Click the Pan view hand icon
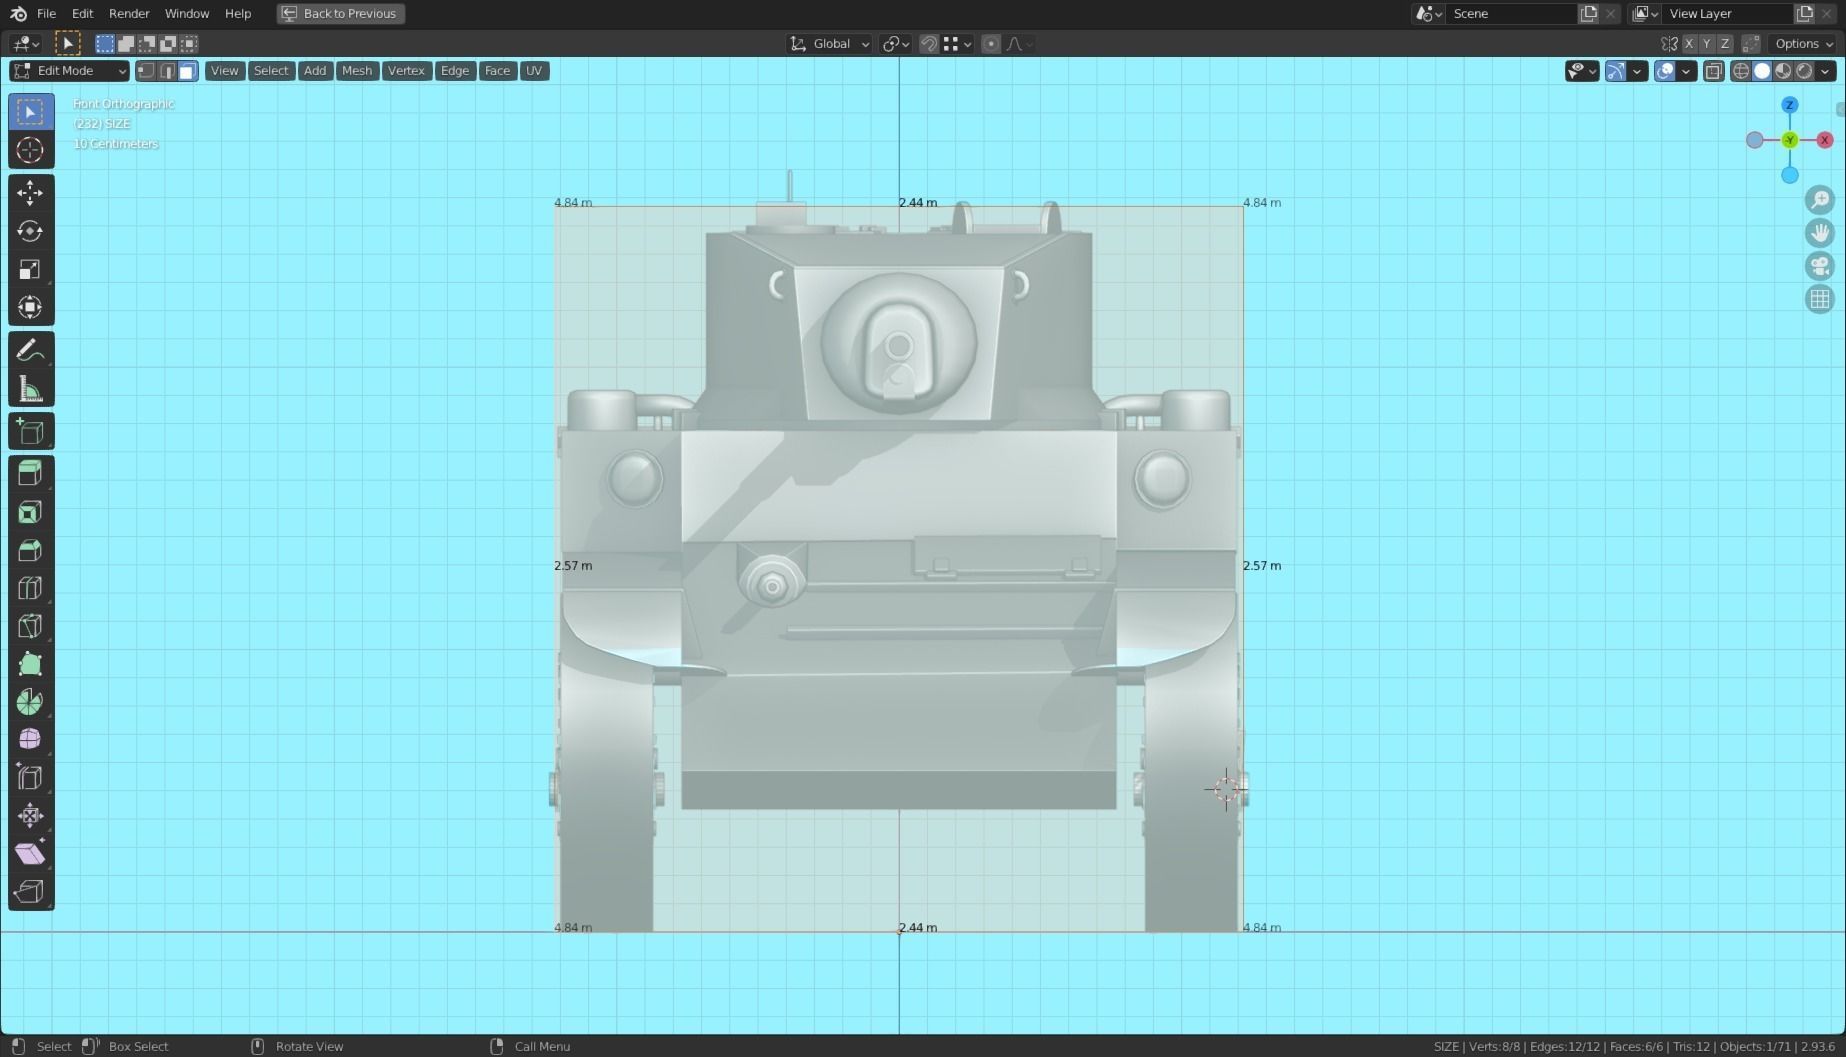Viewport: 1846px width, 1057px height. (1819, 233)
